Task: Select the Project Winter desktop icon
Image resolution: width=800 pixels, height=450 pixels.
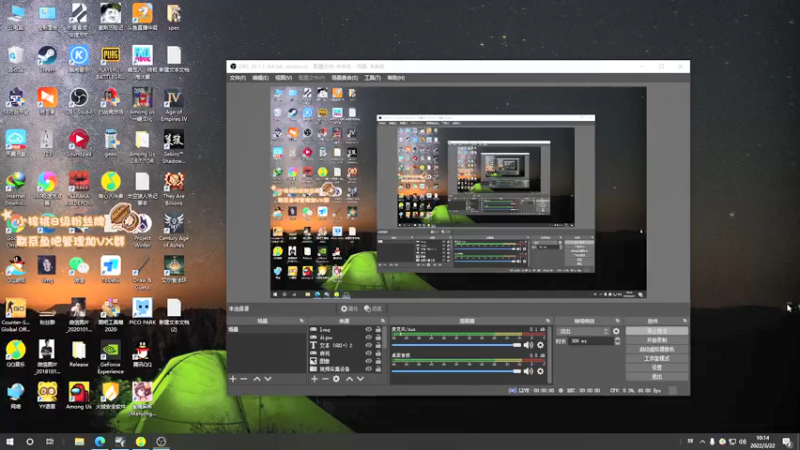Action: 142,231
